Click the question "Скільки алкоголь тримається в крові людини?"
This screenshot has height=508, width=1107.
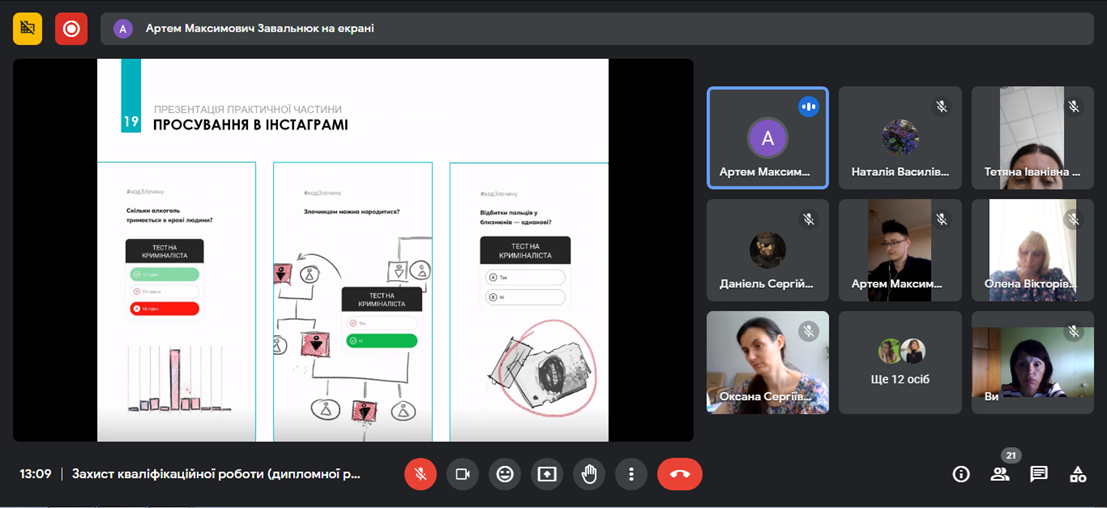[170, 216]
